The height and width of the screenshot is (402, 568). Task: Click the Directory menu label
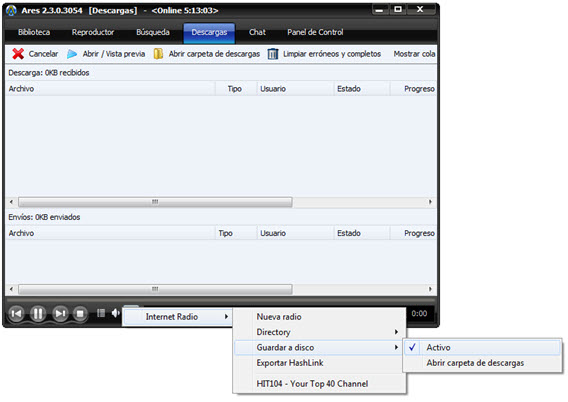pos(273,332)
